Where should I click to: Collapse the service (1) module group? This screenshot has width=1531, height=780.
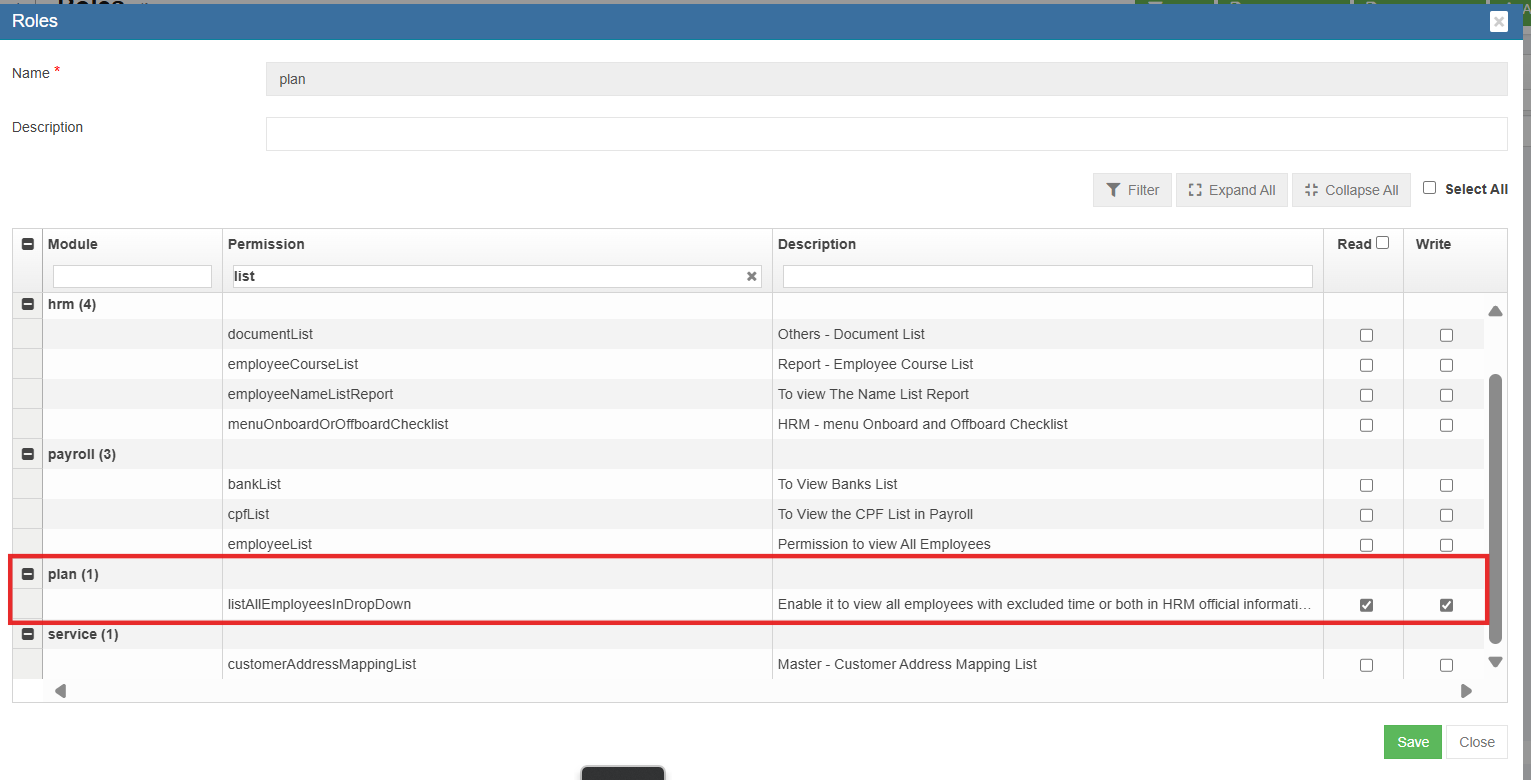click(28, 634)
